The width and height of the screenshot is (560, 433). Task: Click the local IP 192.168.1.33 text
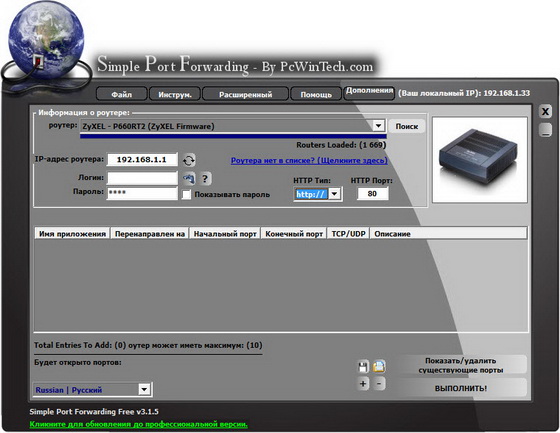pos(506,93)
